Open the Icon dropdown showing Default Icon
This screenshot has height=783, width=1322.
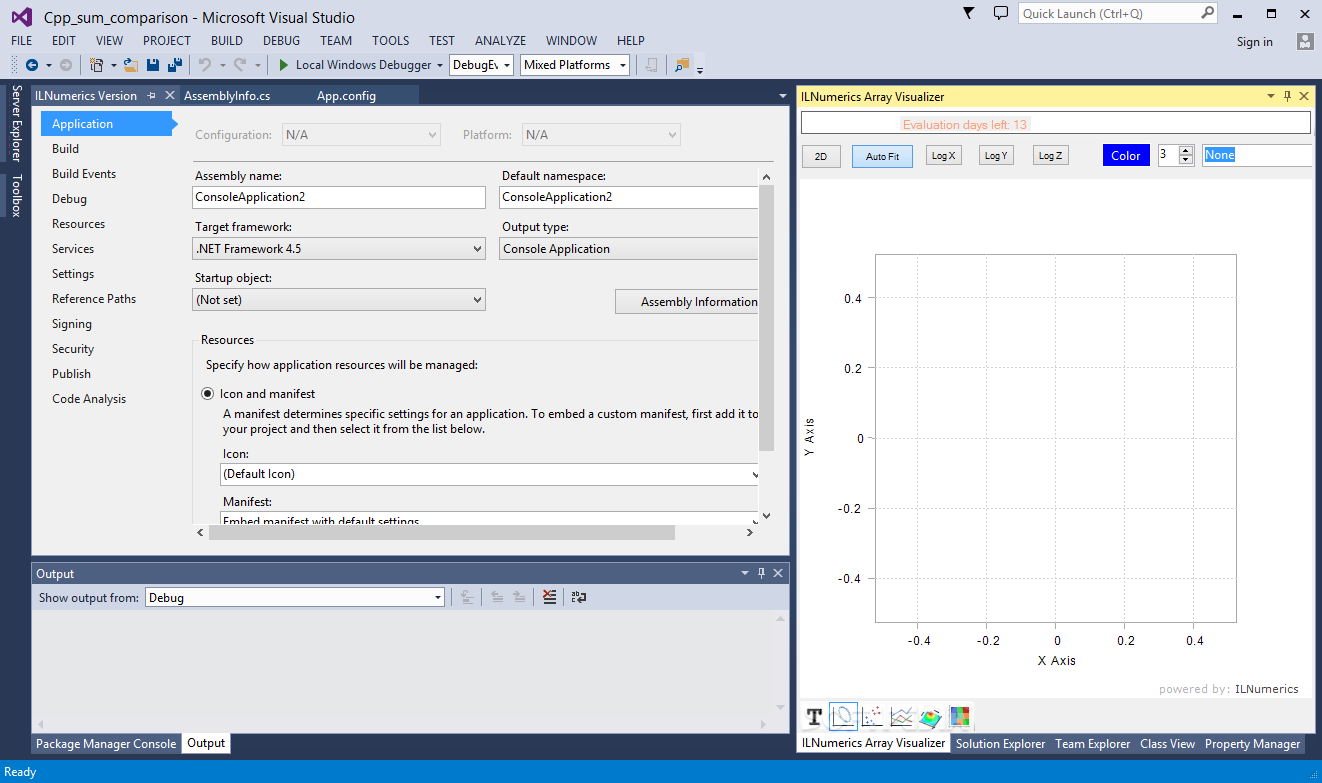coord(490,474)
